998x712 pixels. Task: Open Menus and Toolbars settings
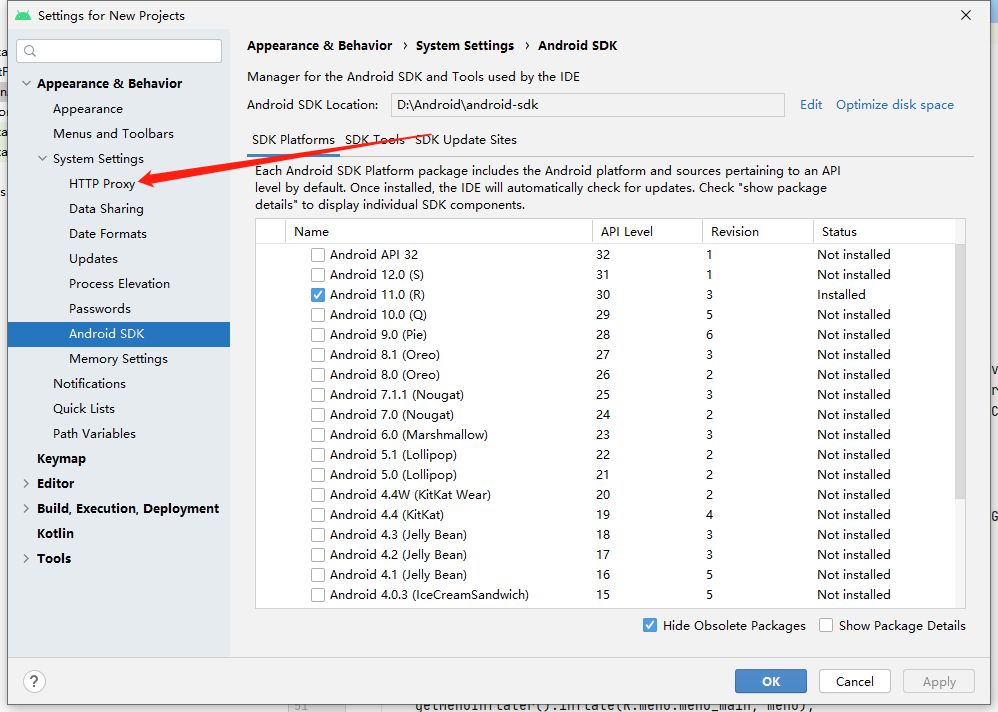coord(113,134)
